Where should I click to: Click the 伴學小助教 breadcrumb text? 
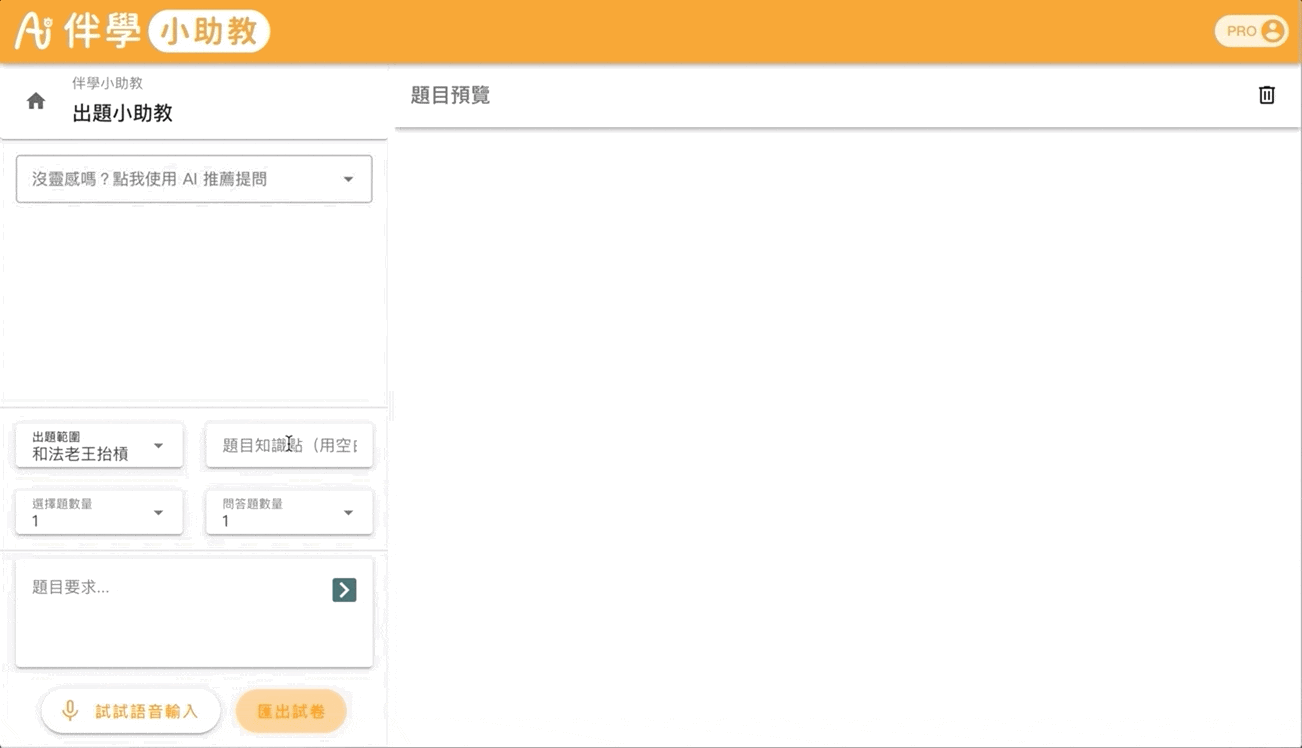tap(107, 83)
